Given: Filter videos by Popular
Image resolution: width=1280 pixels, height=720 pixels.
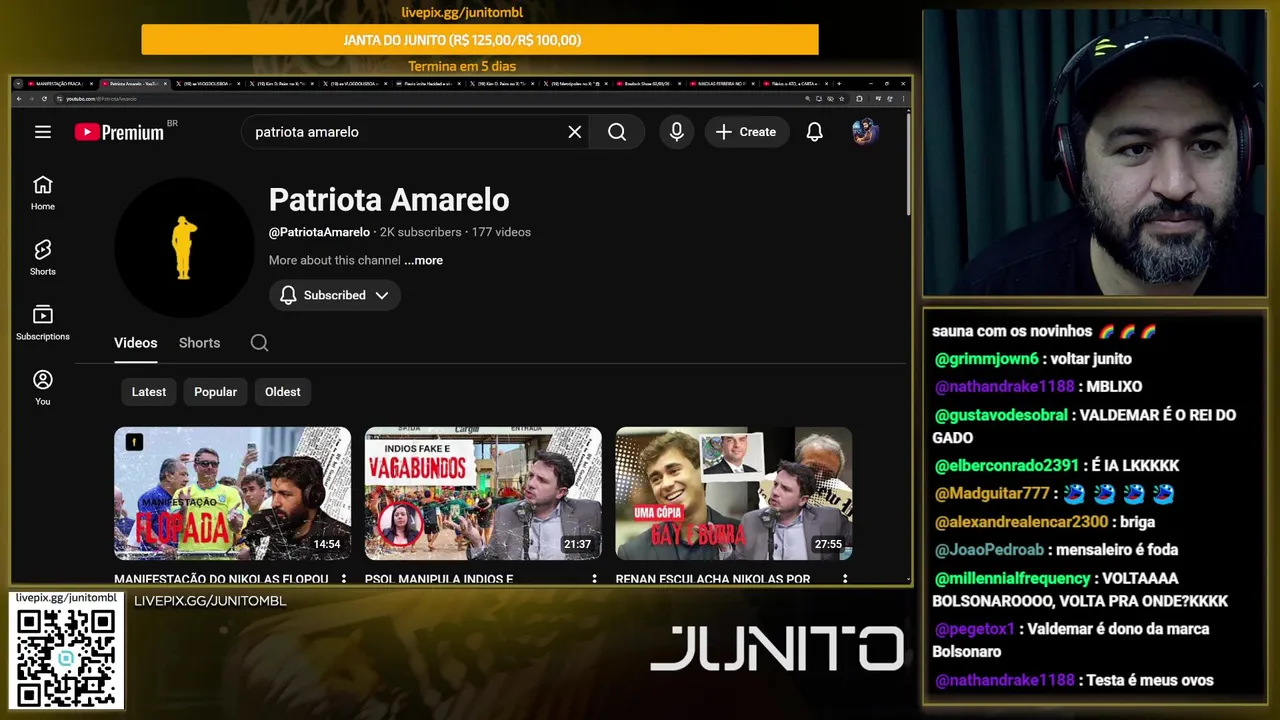Looking at the screenshot, I should [x=215, y=392].
